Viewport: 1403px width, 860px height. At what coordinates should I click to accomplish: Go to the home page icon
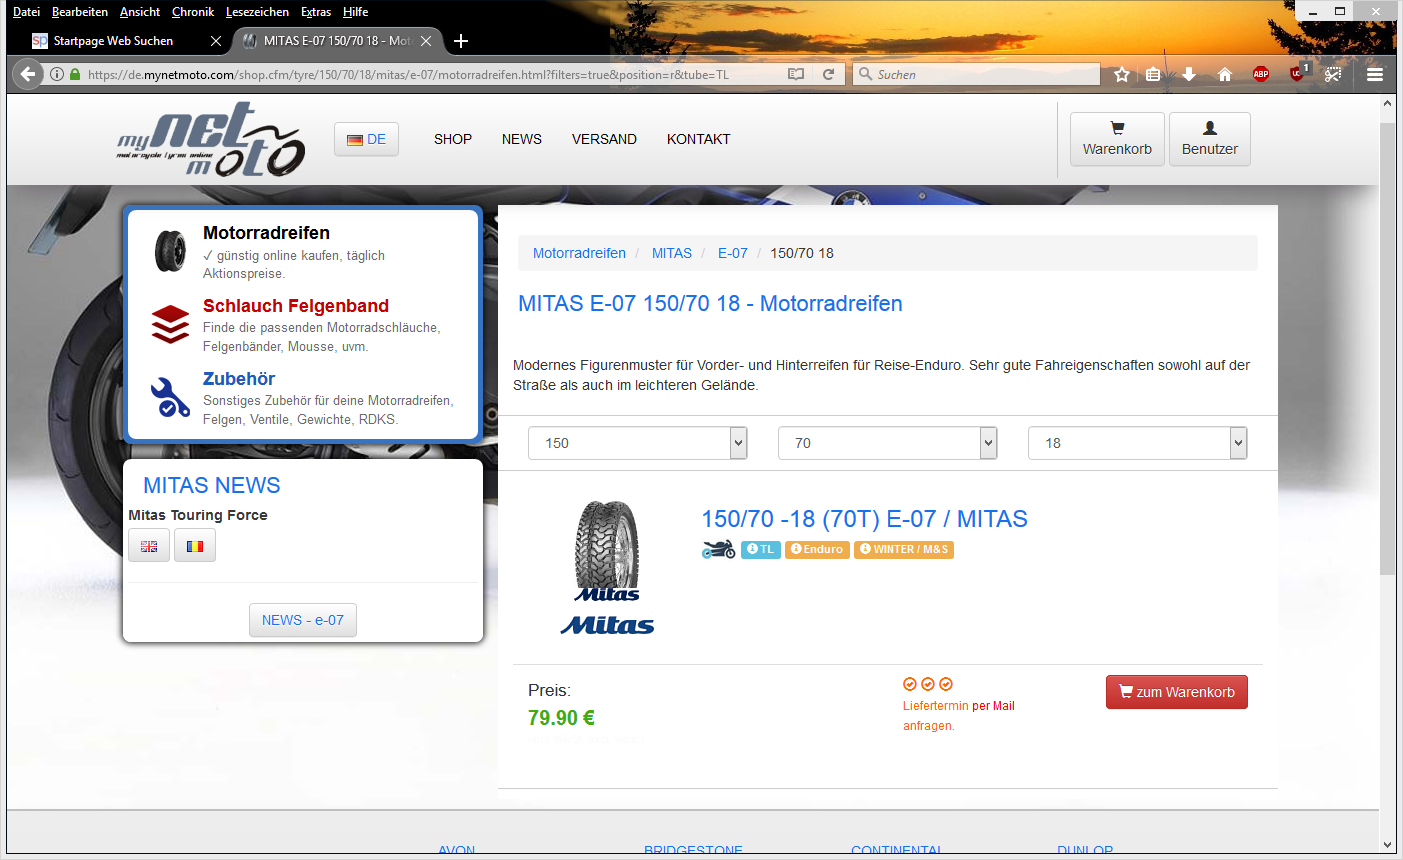(x=1224, y=74)
